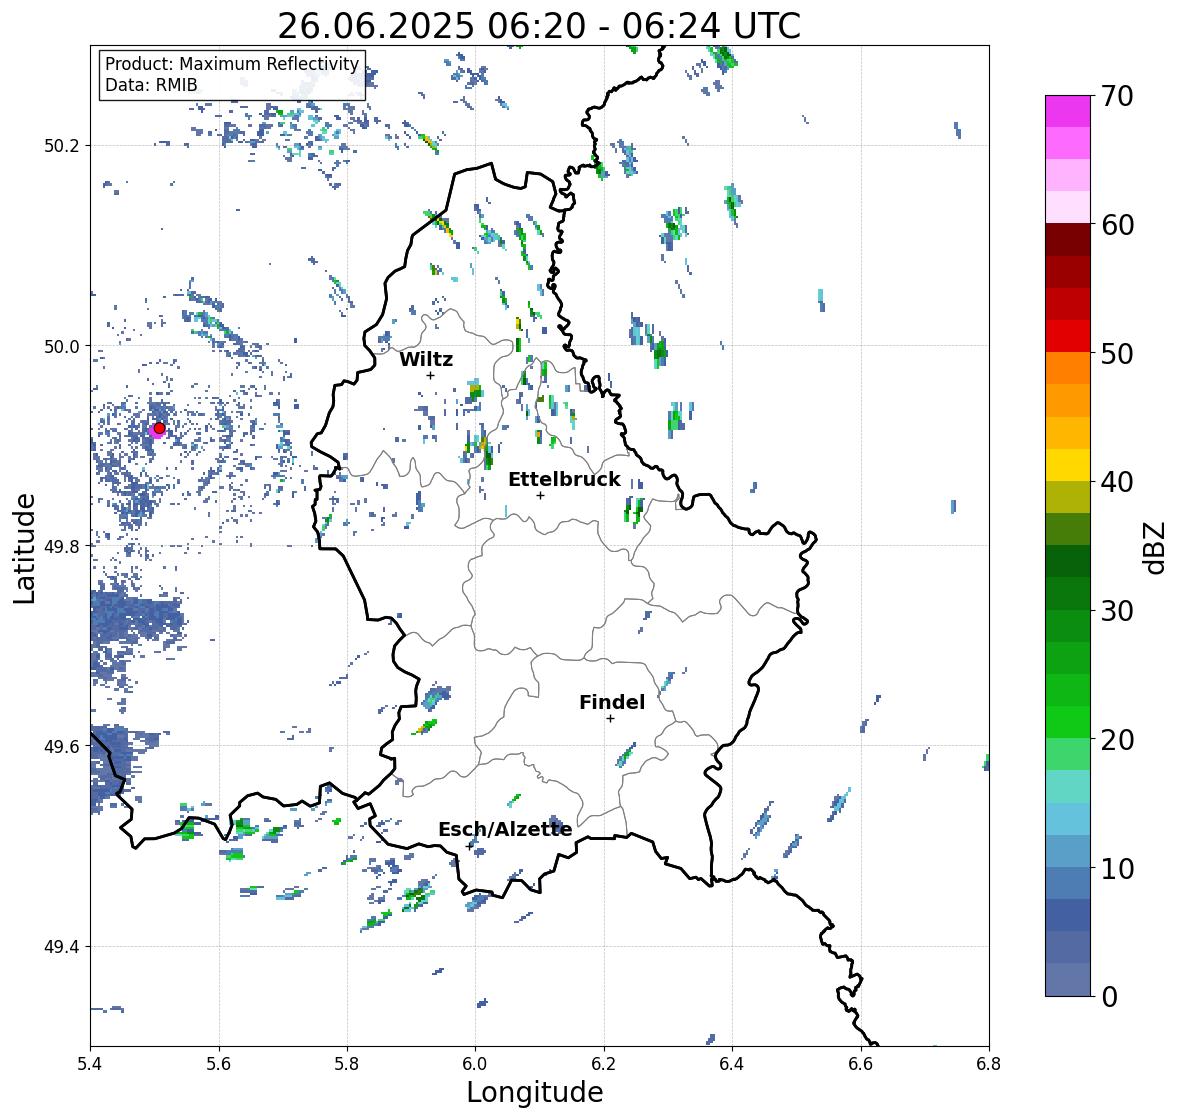Screen dimensions: 1179x1117
Task: Click the Esch/Alzette city label
Action: click(505, 829)
